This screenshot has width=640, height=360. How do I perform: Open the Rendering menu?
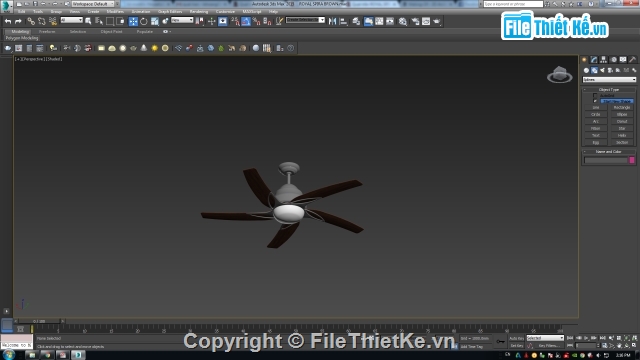199,12
